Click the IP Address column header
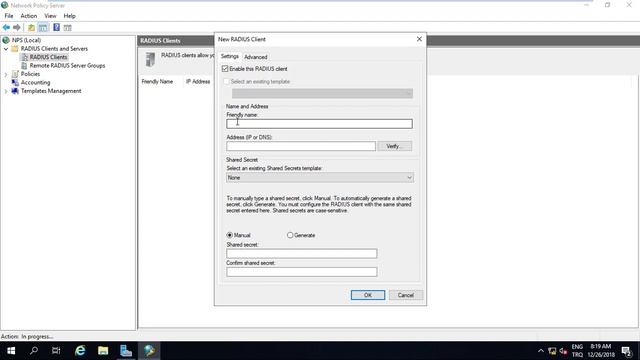This screenshot has height=360, width=640. 198,82
